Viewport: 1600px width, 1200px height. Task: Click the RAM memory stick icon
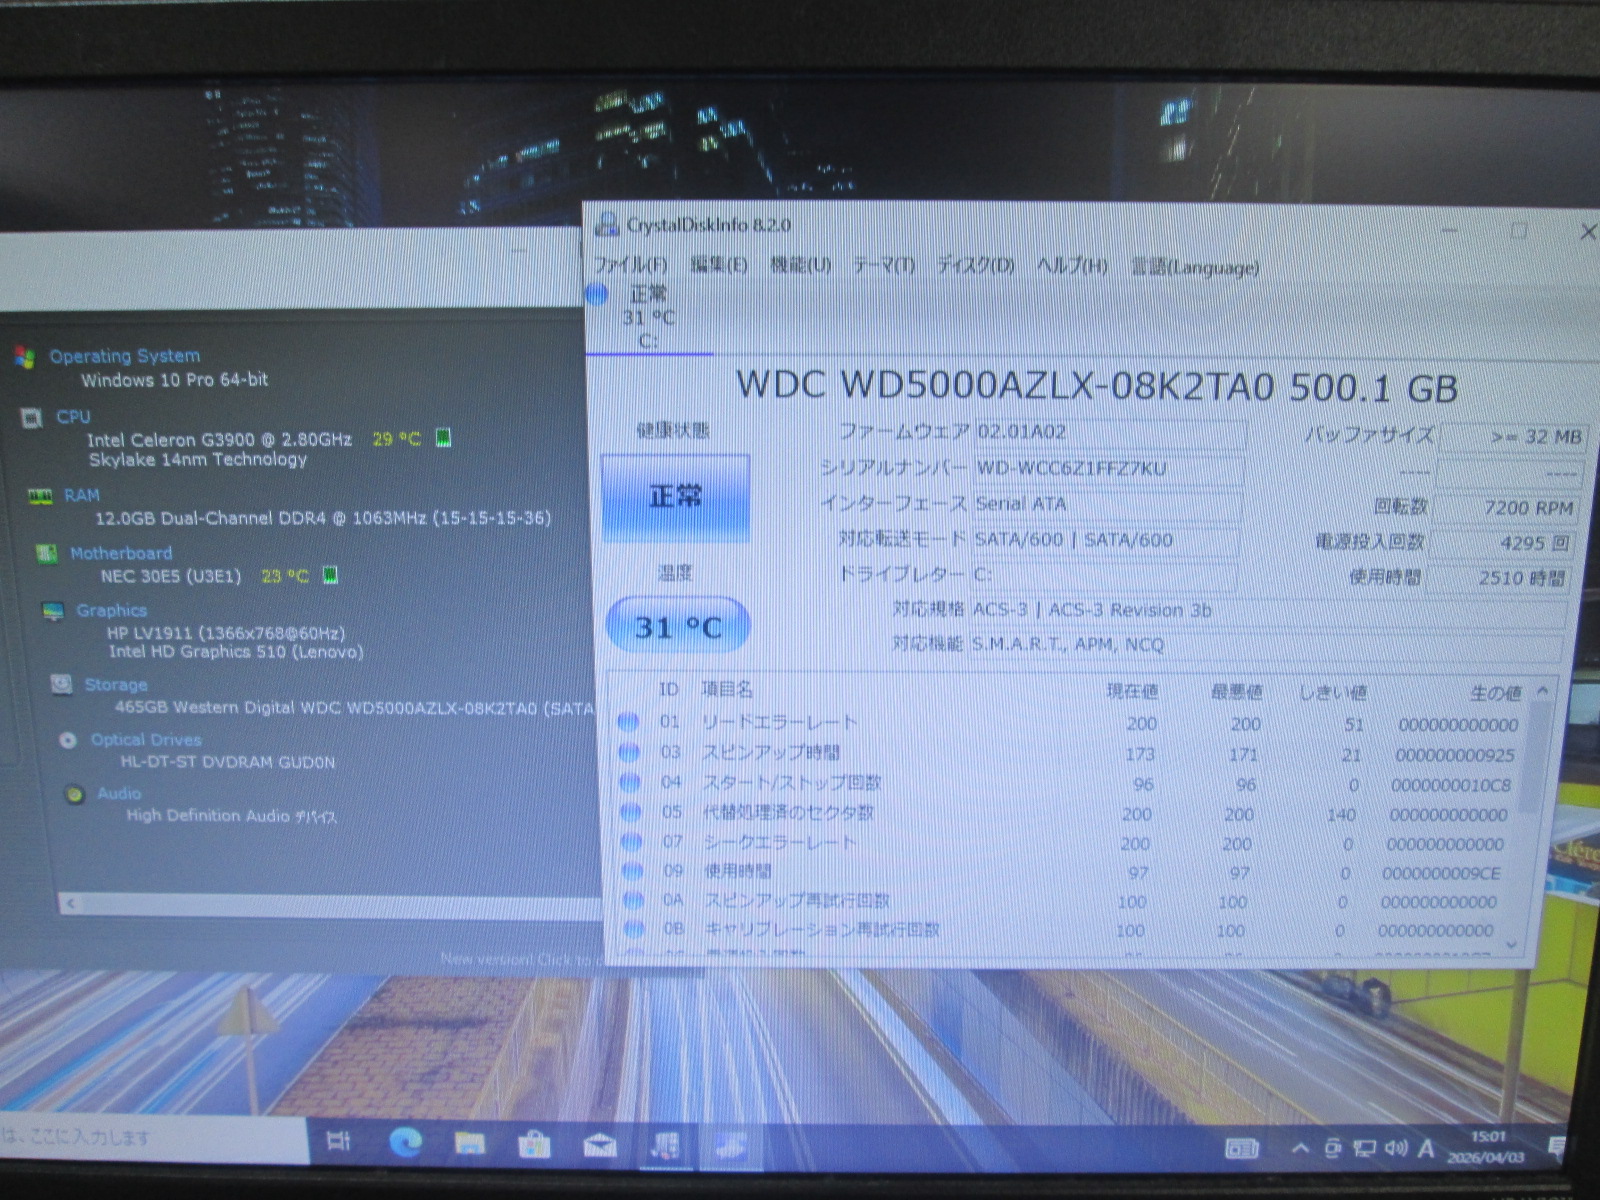pyautogui.click(x=40, y=496)
